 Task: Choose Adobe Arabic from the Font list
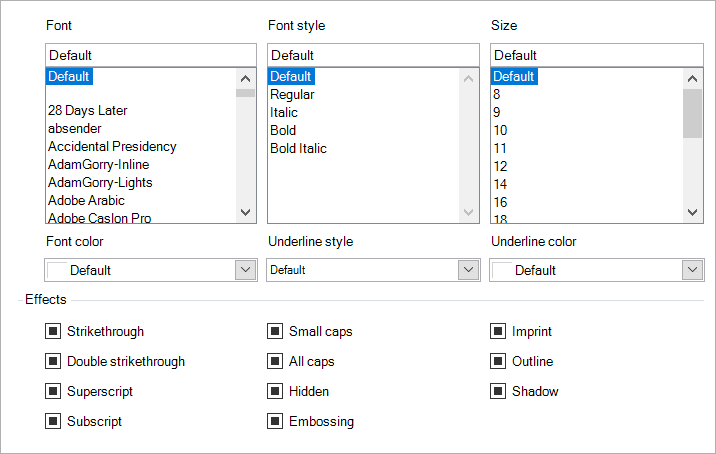[86, 201]
